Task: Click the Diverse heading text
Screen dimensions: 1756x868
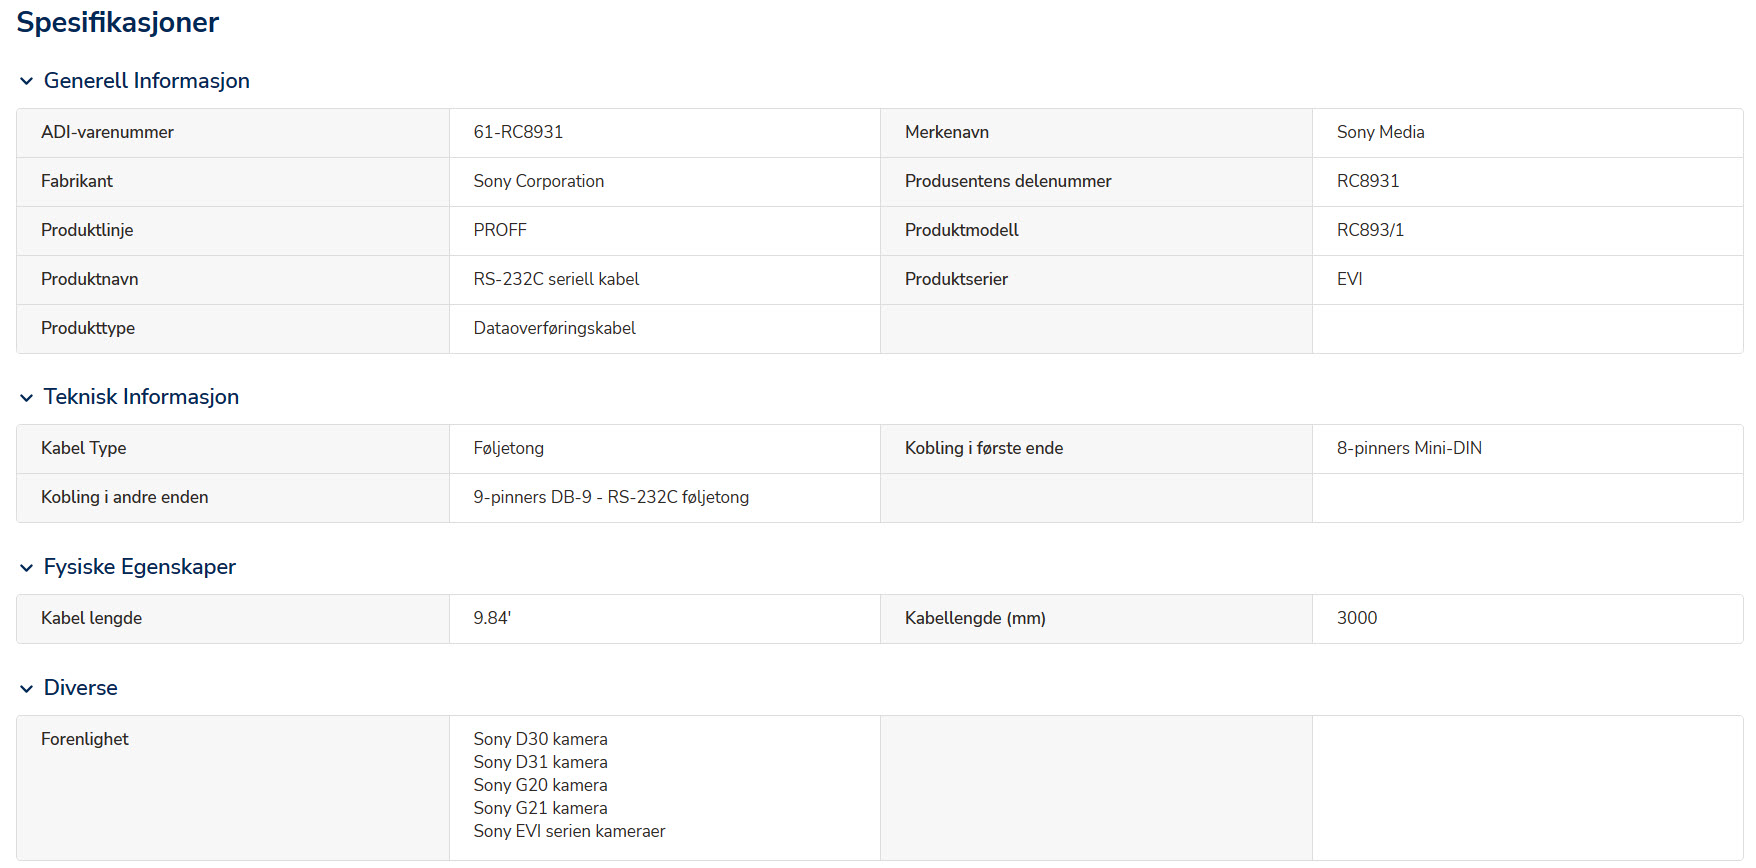Action: pos(81,688)
